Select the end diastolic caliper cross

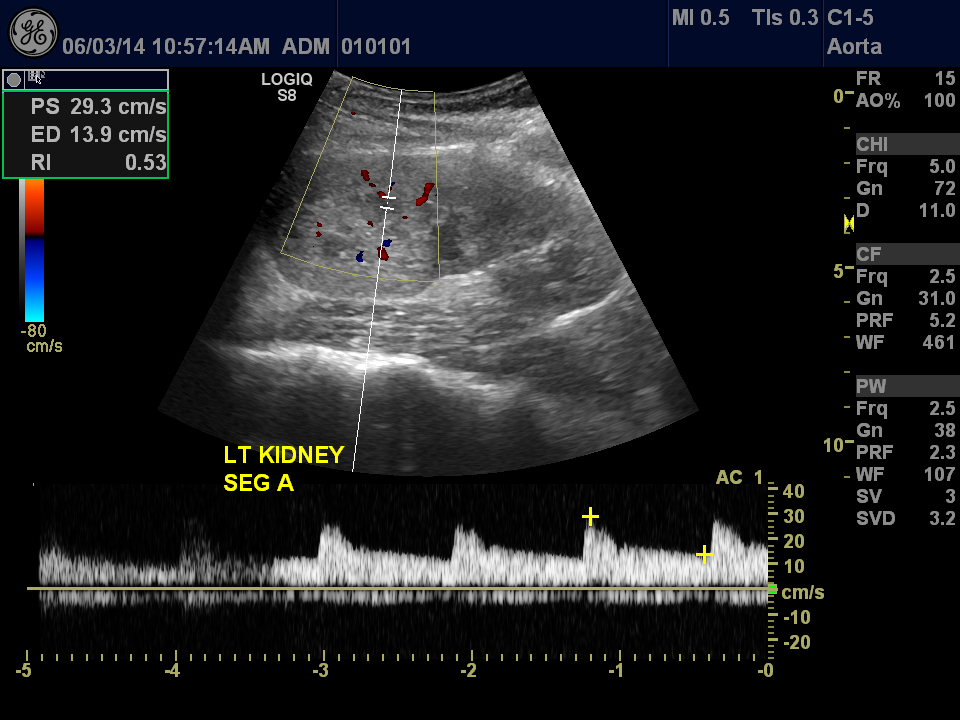point(705,553)
